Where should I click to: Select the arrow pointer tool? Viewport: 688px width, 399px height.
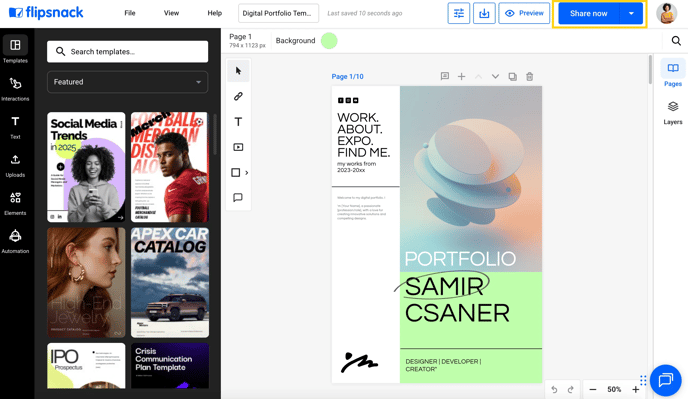(x=238, y=71)
